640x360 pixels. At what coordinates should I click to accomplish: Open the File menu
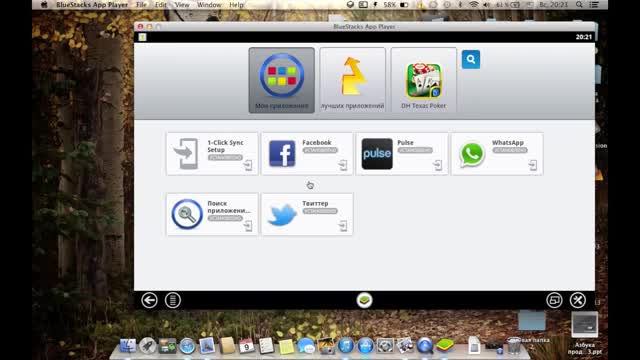tap(141, 5)
